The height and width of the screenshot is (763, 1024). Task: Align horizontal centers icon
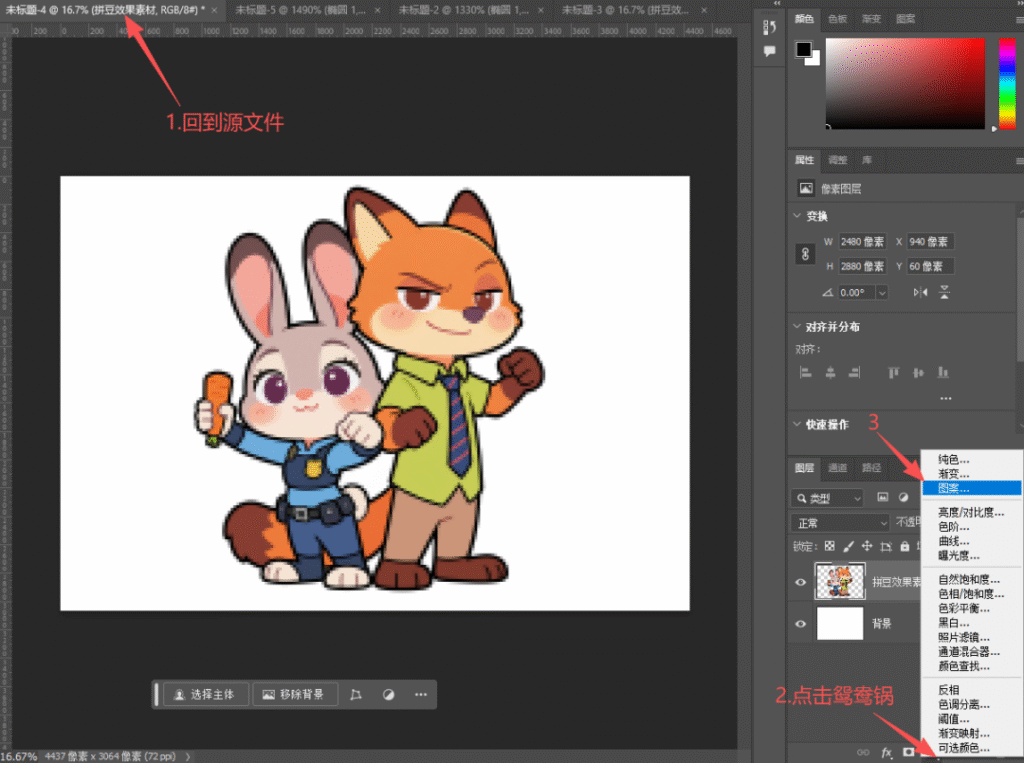coord(830,372)
